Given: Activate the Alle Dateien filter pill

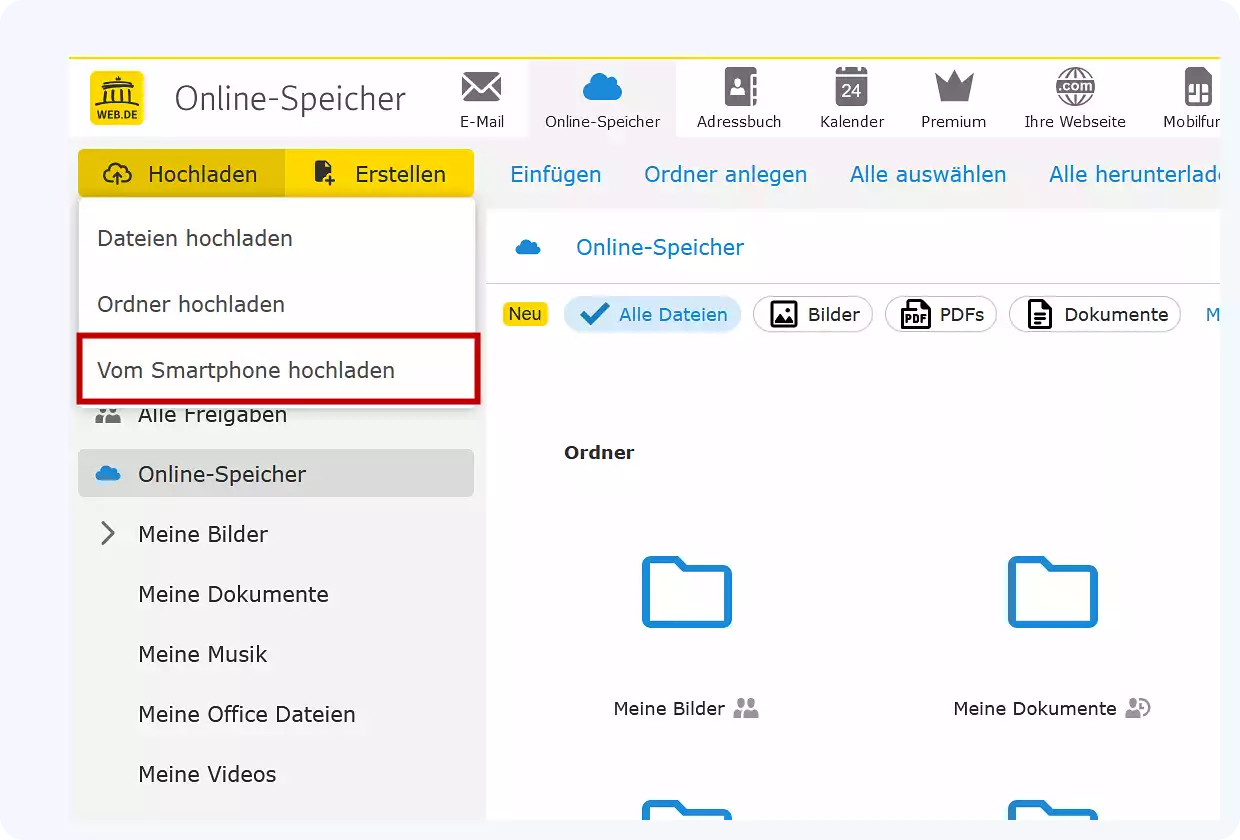Looking at the screenshot, I should pyautogui.click(x=652, y=314).
